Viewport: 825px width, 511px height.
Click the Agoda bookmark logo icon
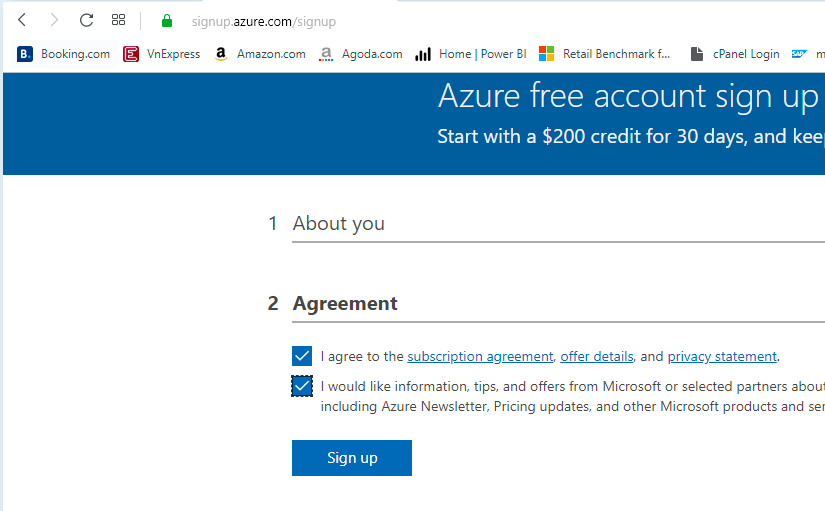pyautogui.click(x=326, y=54)
